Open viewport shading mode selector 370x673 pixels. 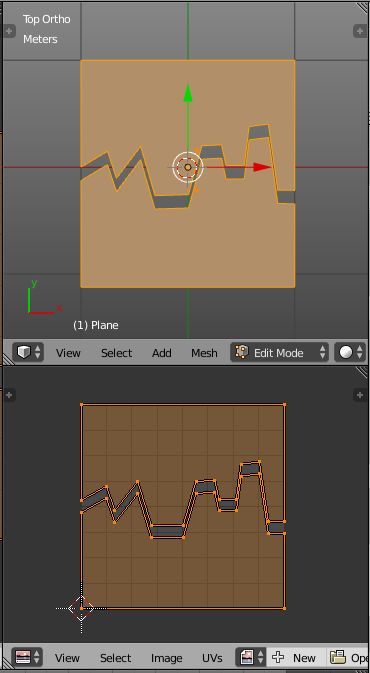click(x=350, y=352)
